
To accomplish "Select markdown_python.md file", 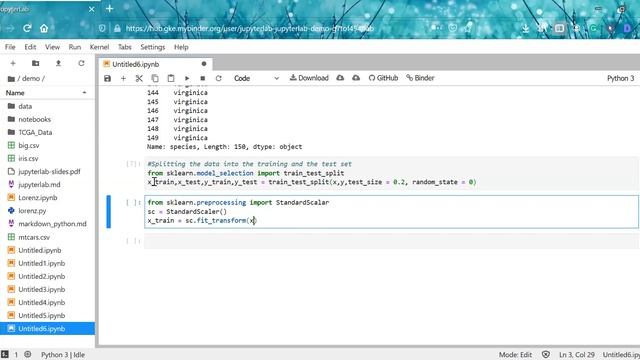I will point(47,224).
